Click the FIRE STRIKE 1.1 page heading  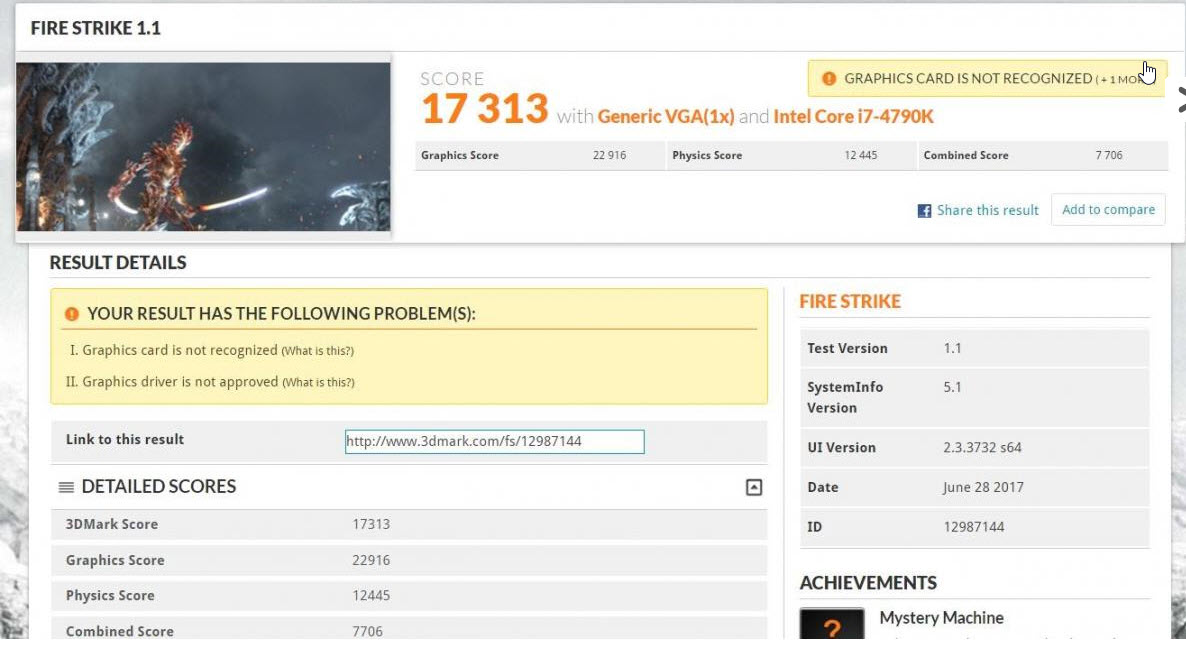[95, 29]
